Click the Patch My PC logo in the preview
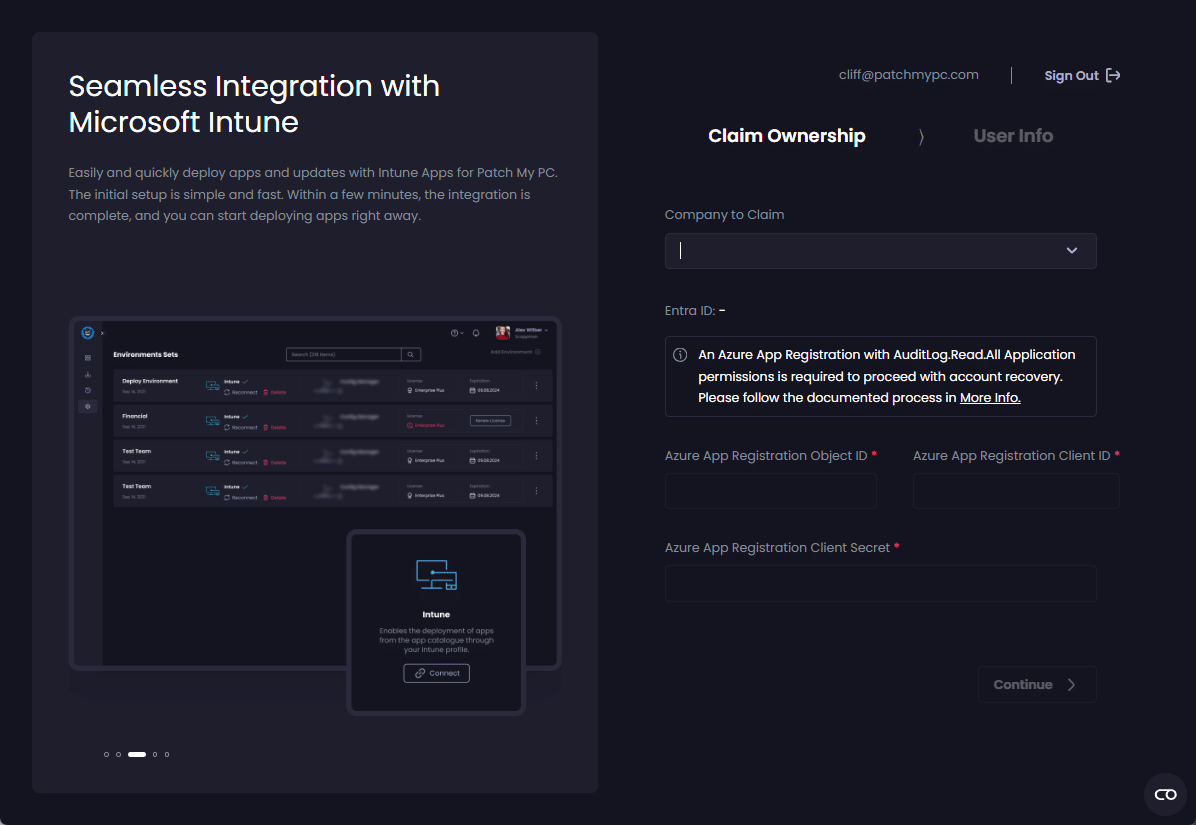The height and width of the screenshot is (825, 1196). [88, 332]
